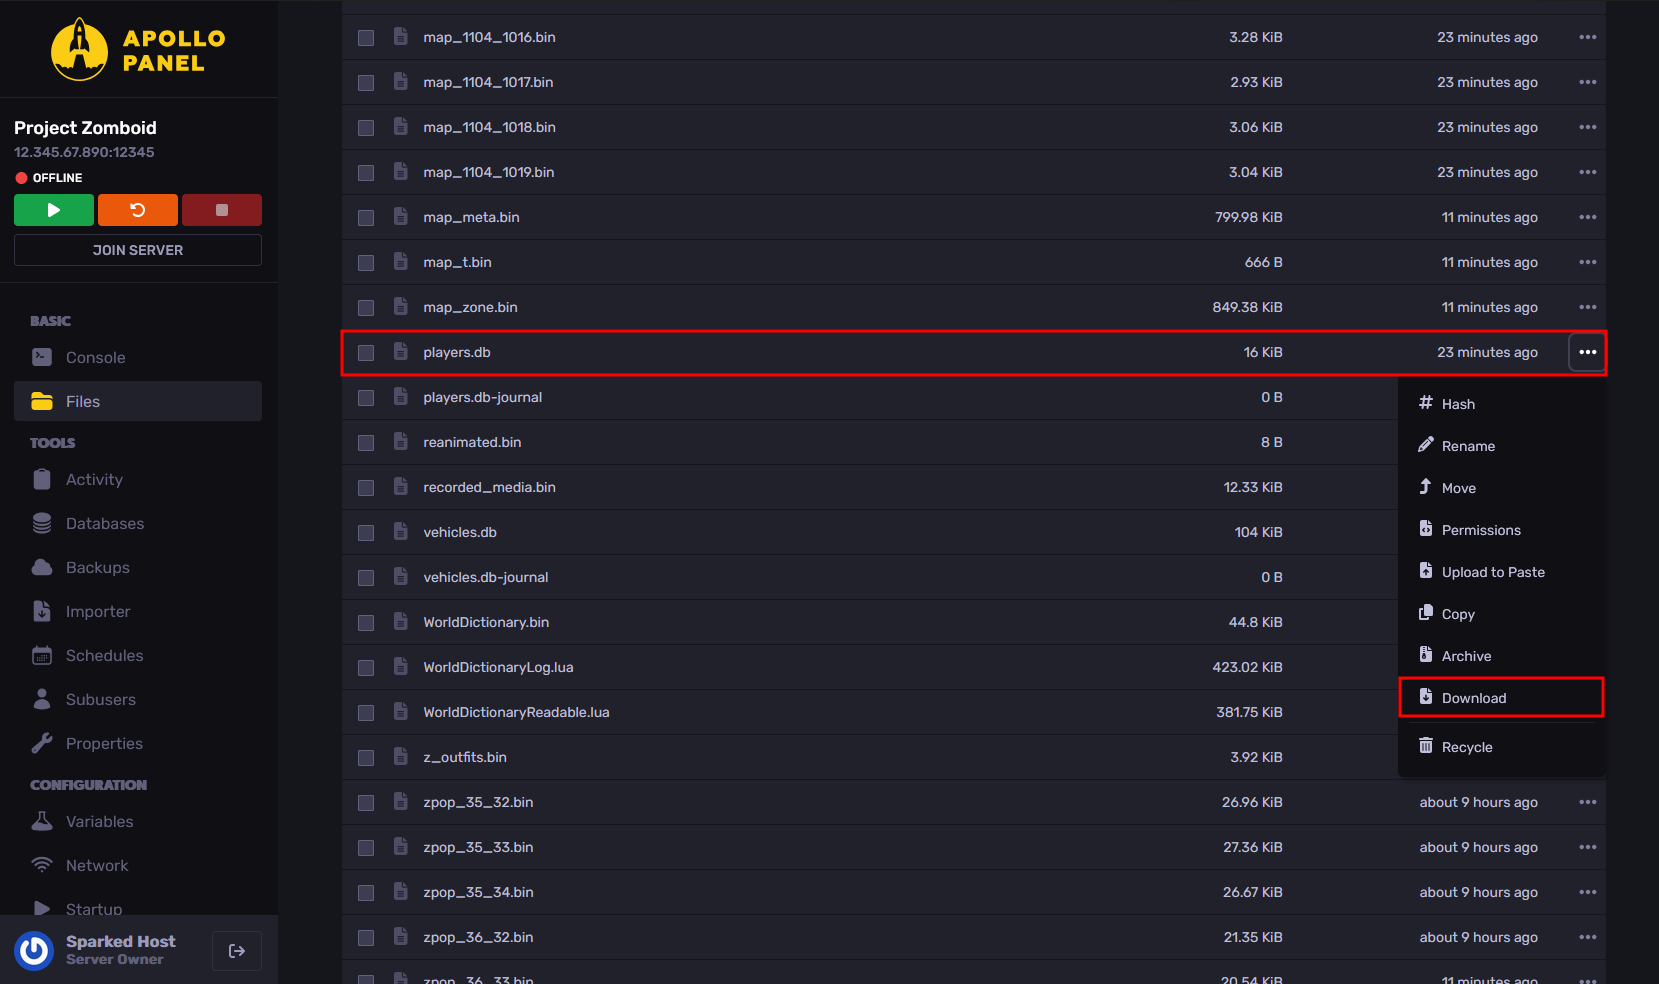The width and height of the screenshot is (1659, 984).
Task: Click the red stop server button
Action: pyautogui.click(x=222, y=210)
